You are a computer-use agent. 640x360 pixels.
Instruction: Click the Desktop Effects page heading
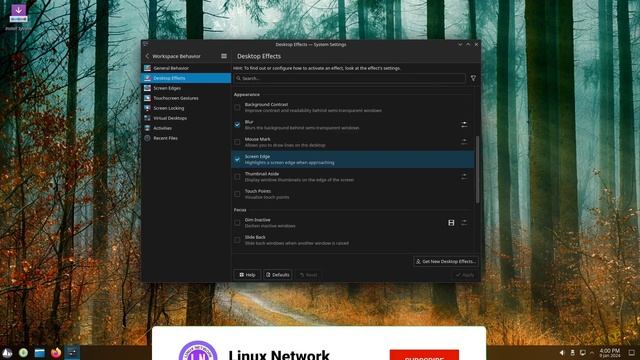[259, 56]
